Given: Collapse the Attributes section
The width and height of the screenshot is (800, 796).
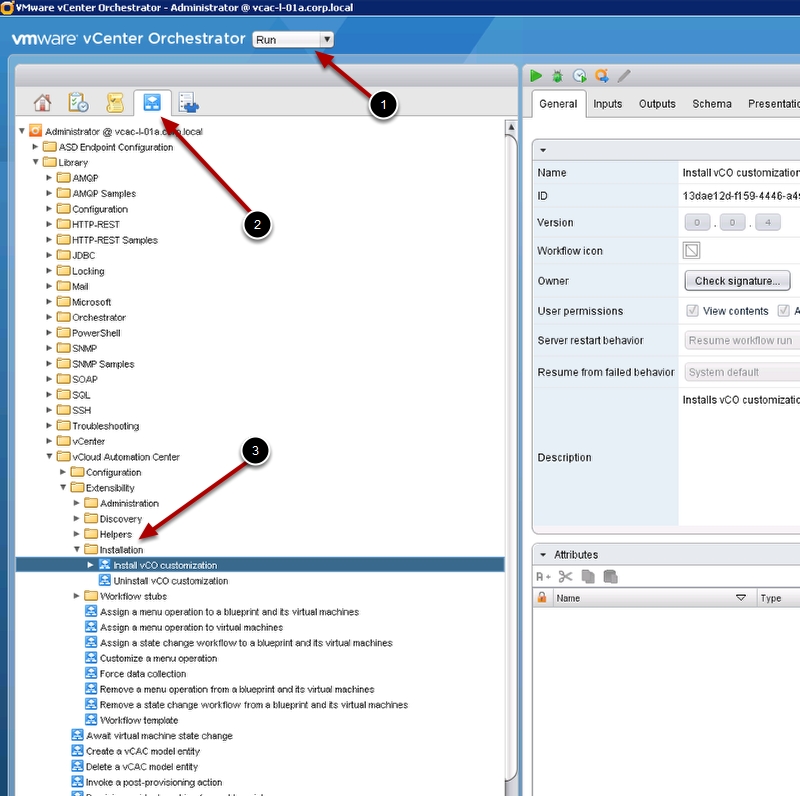Looking at the screenshot, I should (543, 555).
